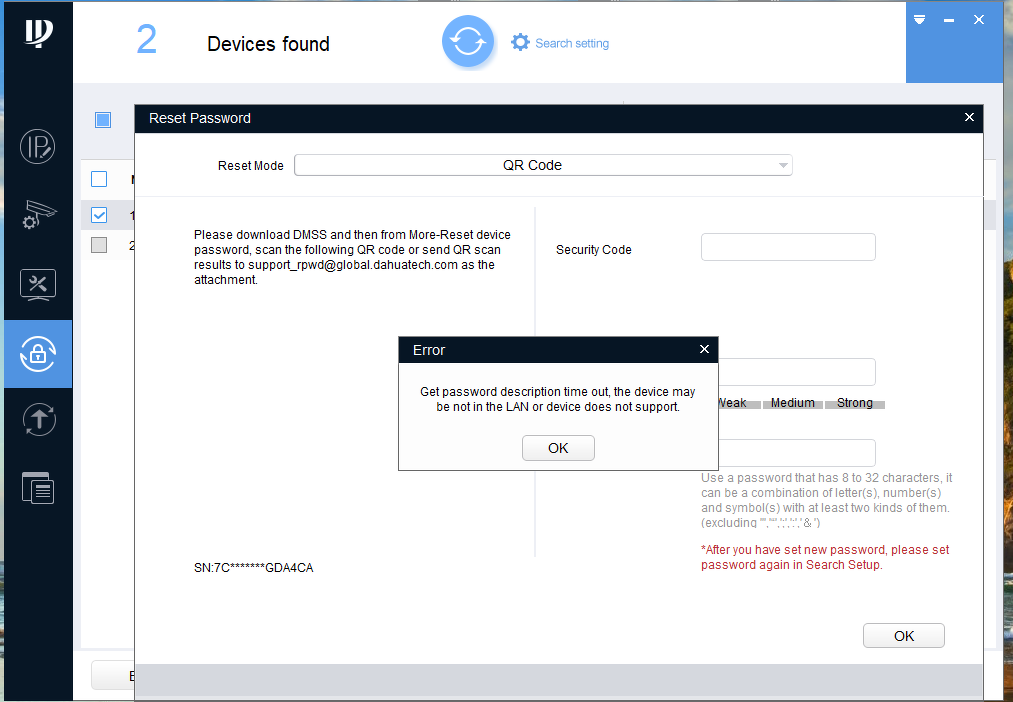The height and width of the screenshot is (702, 1013).
Task: Click the red password reminder note
Action: (x=825, y=557)
